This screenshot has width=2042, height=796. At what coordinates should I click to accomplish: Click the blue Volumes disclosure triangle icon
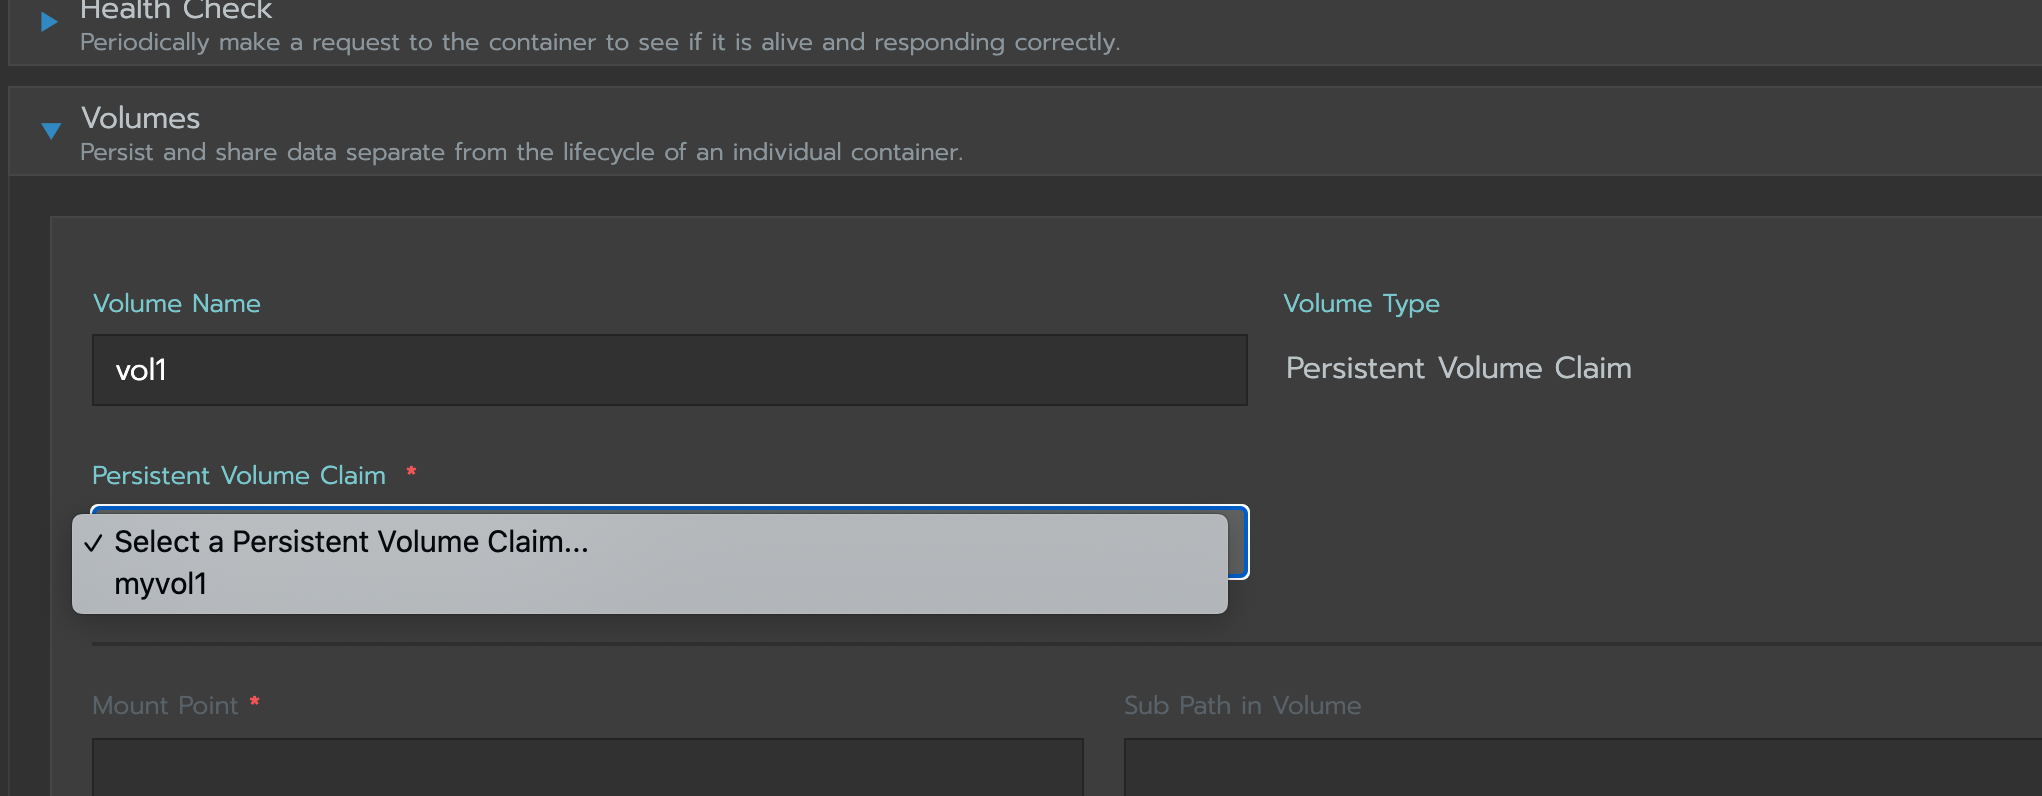click(50, 130)
